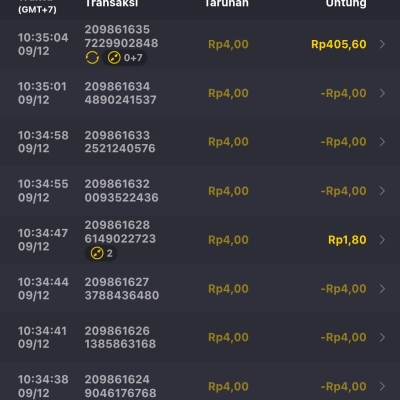The height and width of the screenshot is (400, 400).
Task: Open chevron on the 10:34:38 transaction
Action: pyautogui.click(x=382, y=386)
